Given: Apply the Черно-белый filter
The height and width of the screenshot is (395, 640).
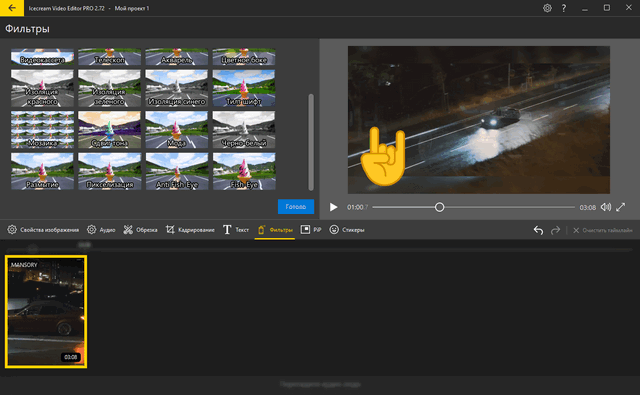Looking at the screenshot, I should pyautogui.click(x=244, y=130).
